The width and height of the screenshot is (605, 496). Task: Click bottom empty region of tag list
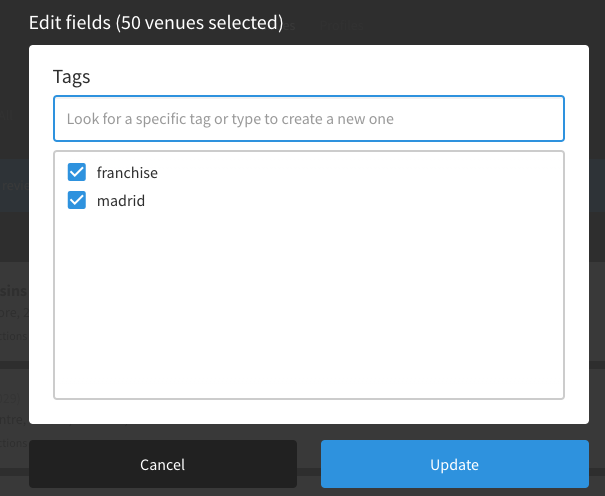tap(309, 370)
